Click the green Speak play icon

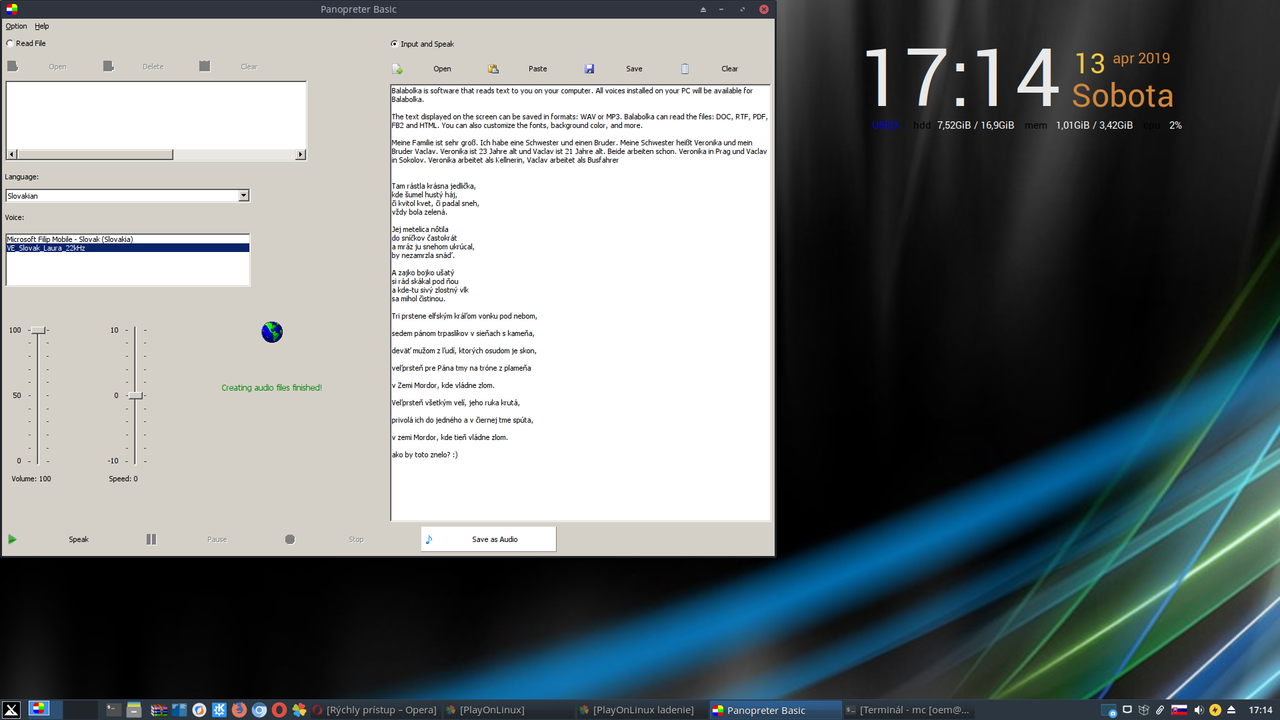pyautogui.click(x=12, y=540)
